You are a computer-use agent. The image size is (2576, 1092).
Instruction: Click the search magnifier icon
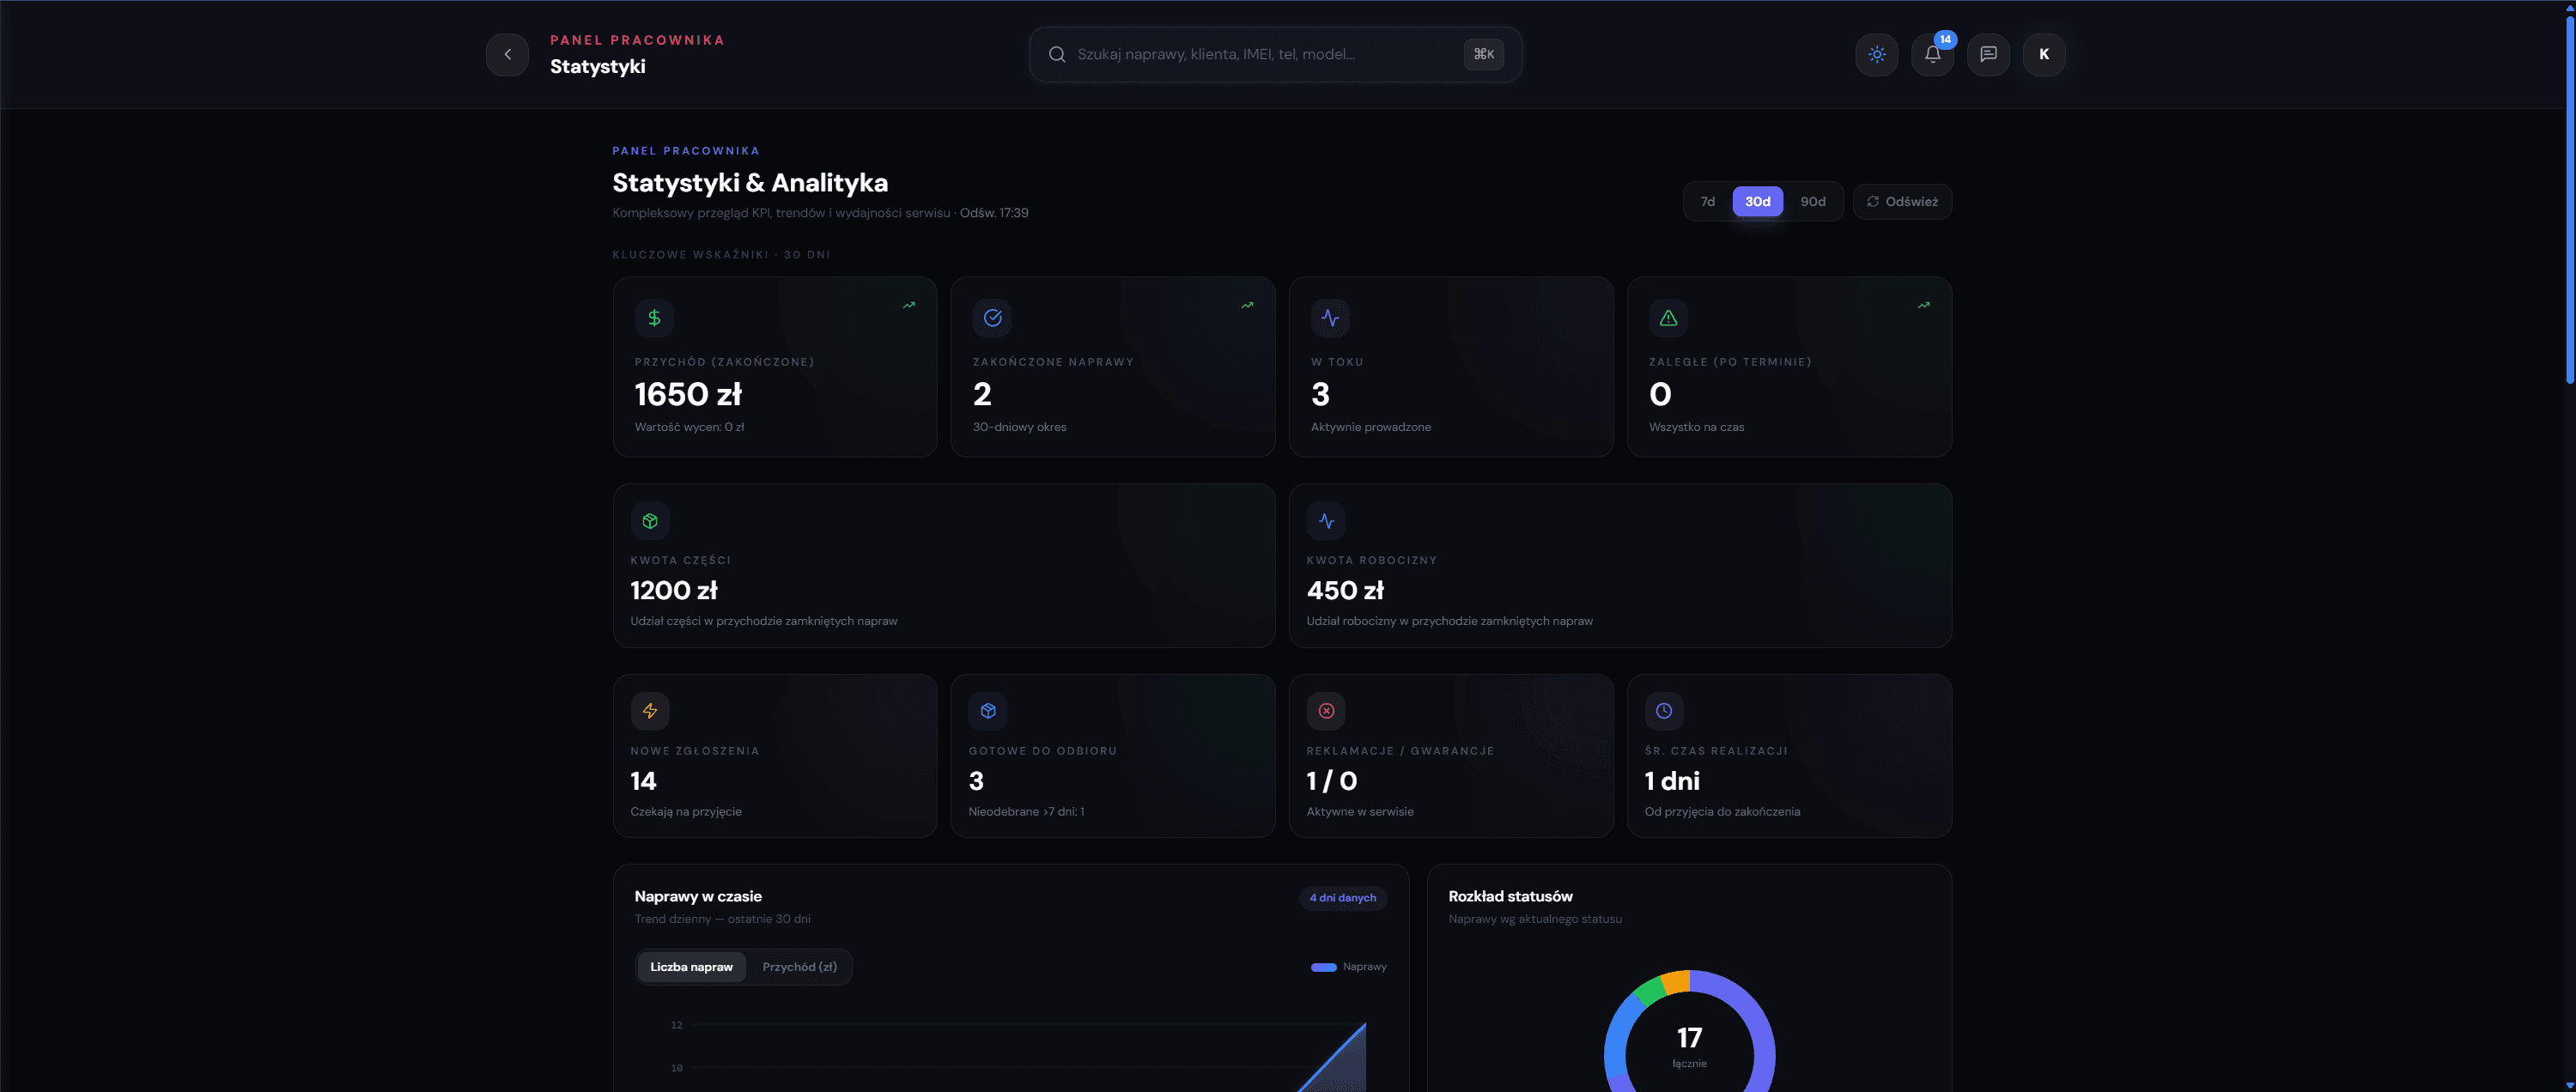pyautogui.click(x=1056, y=54)
